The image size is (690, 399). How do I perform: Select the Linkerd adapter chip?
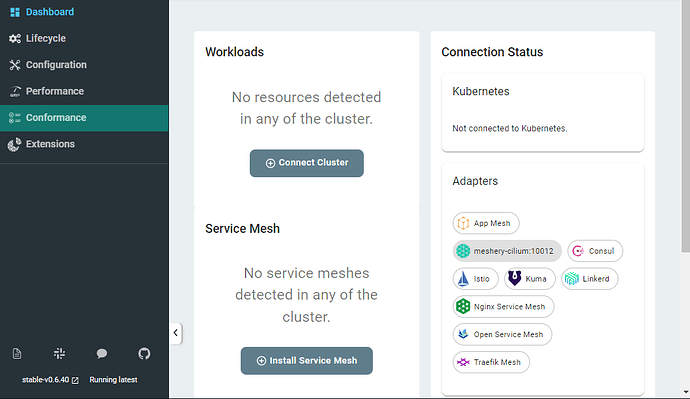[590, 278]
